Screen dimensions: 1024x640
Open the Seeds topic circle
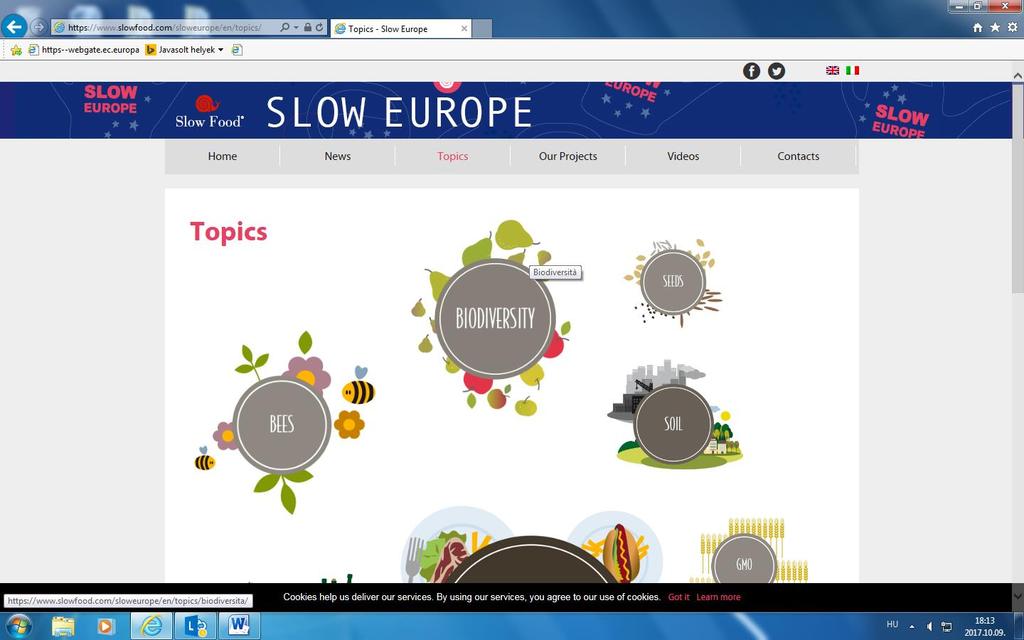tap(673, 281)
